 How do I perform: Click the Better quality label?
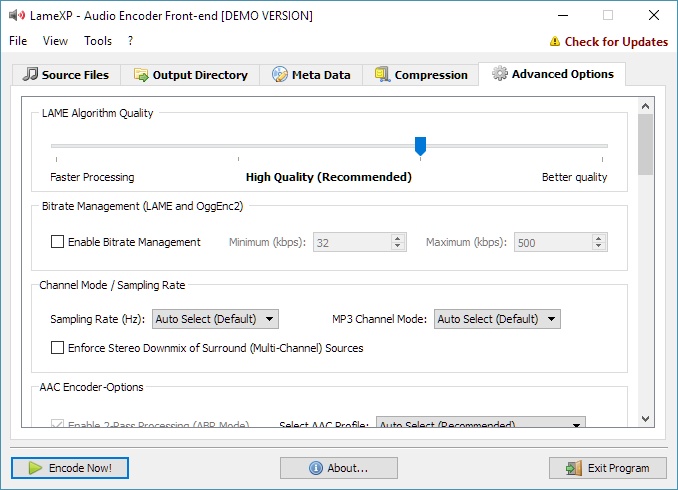[574, 177]
